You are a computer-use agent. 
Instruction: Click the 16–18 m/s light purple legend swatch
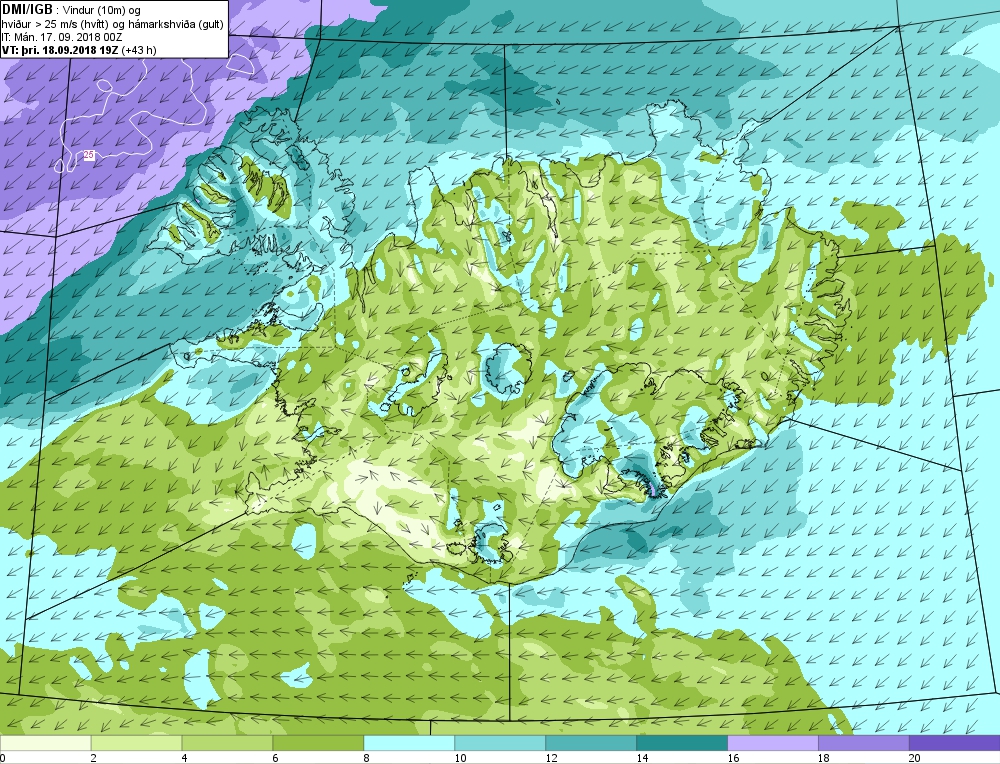click(772, 743)
